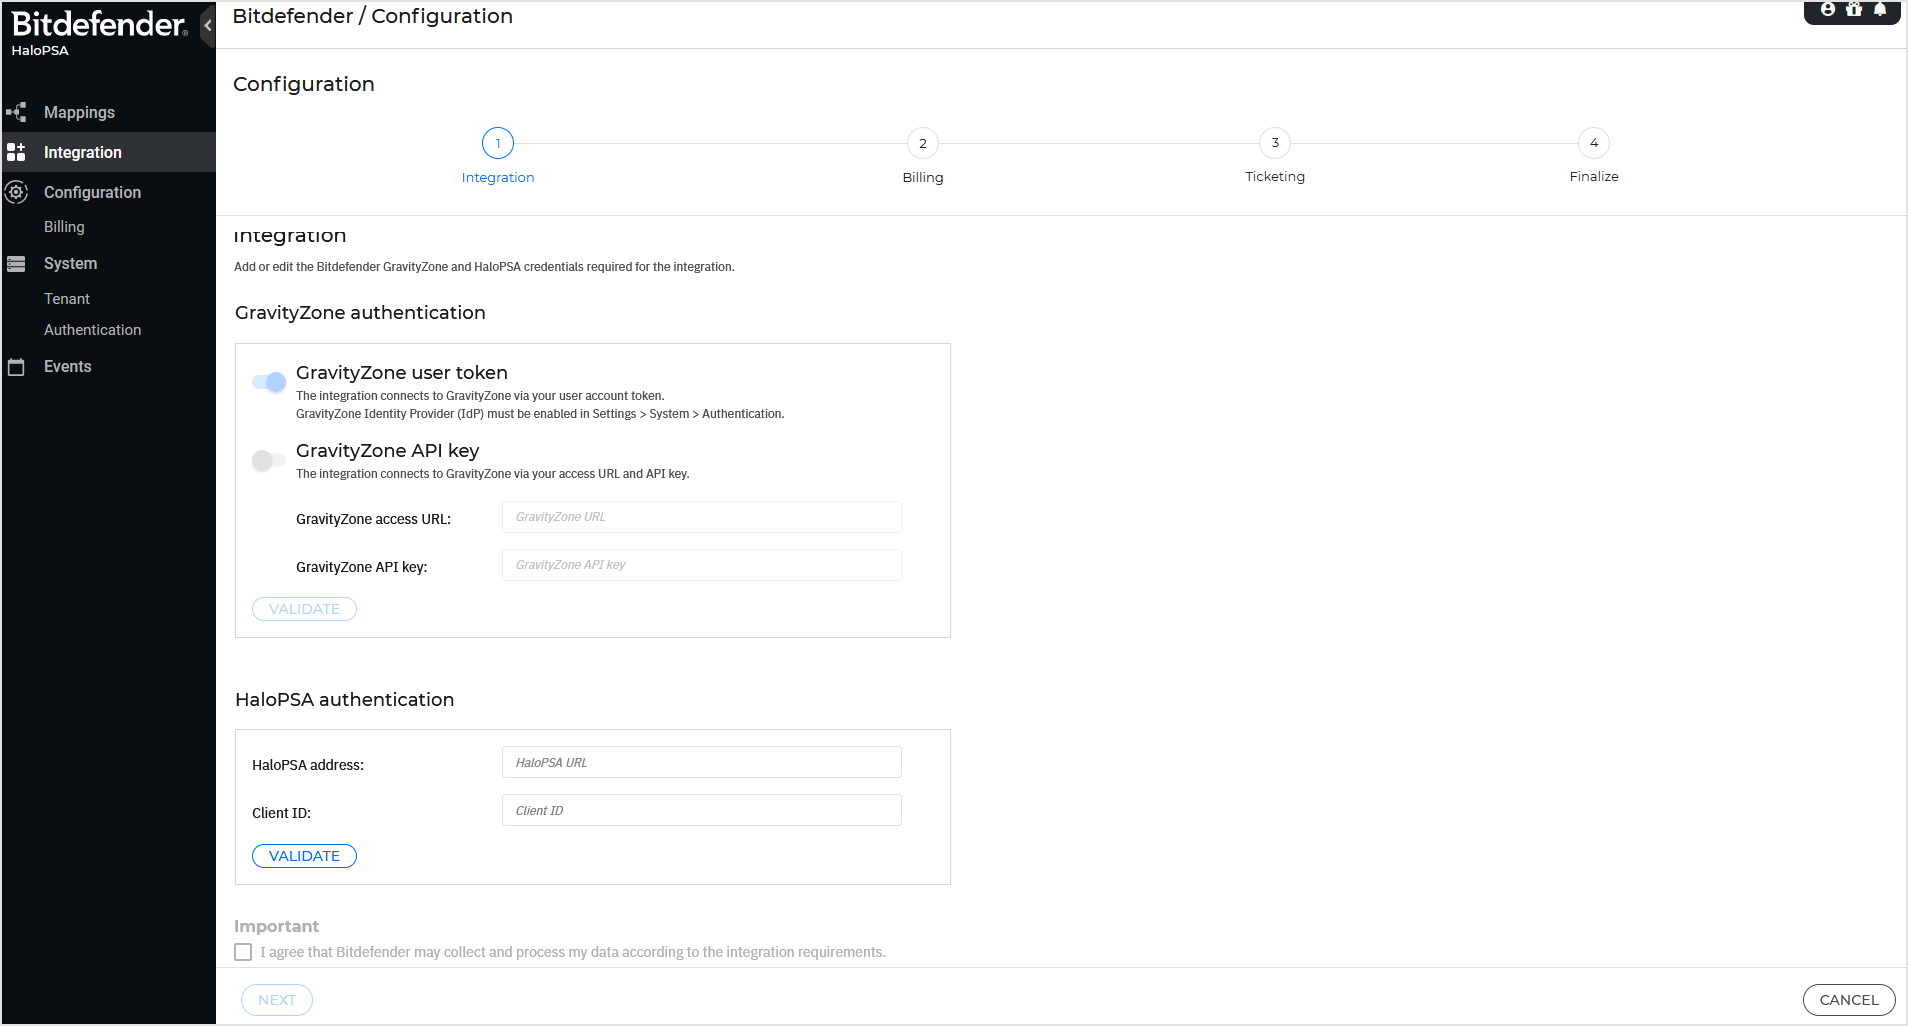Image resolution: width=1908 pixels, height=1026 pixels.
Task: Enable the GravityZone API key switch
Action: pyautogui.click(x=269, y=460)
